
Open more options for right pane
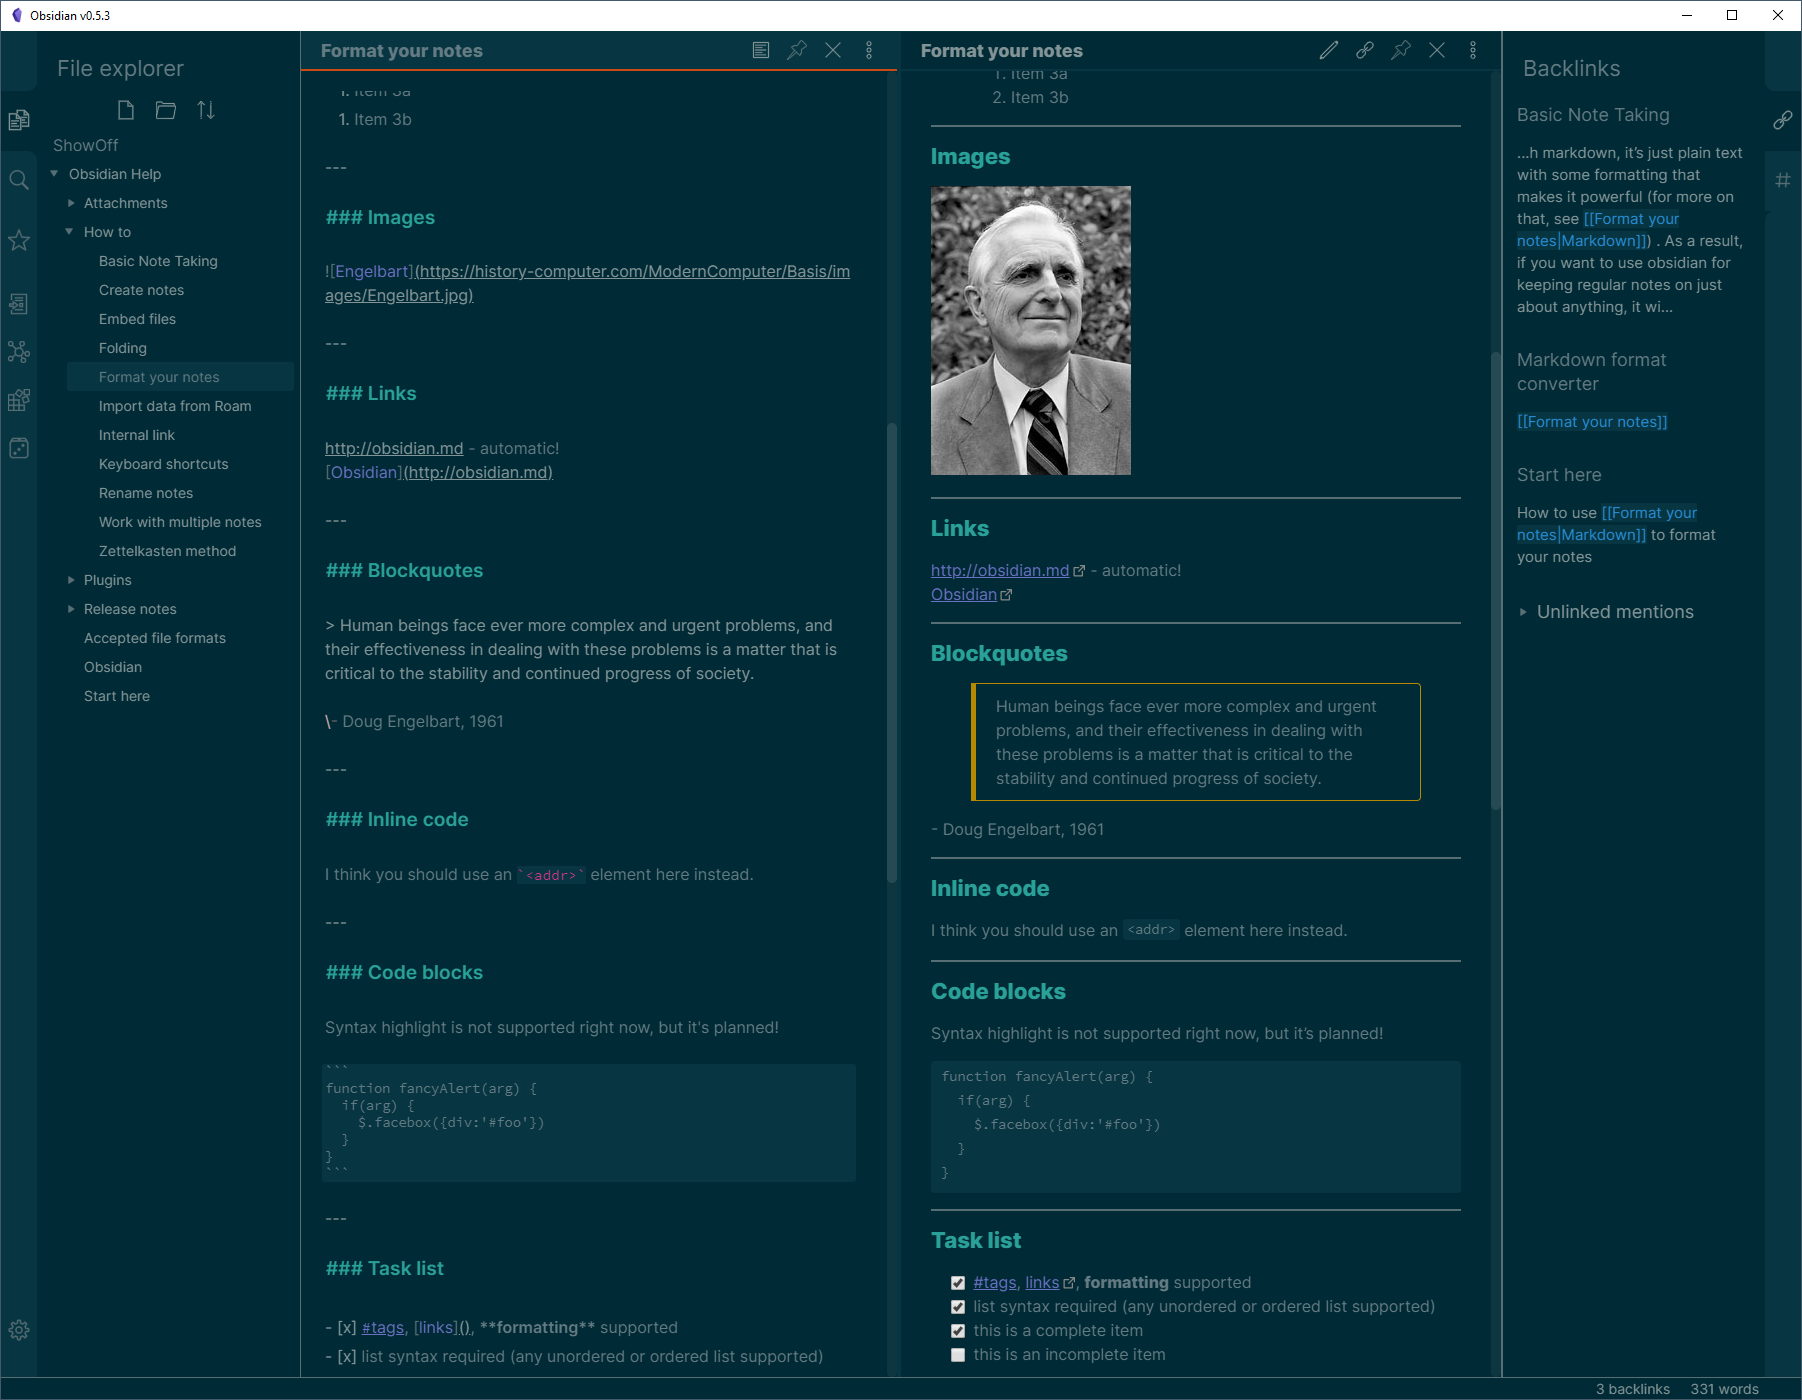click(x=1473, y=50)
